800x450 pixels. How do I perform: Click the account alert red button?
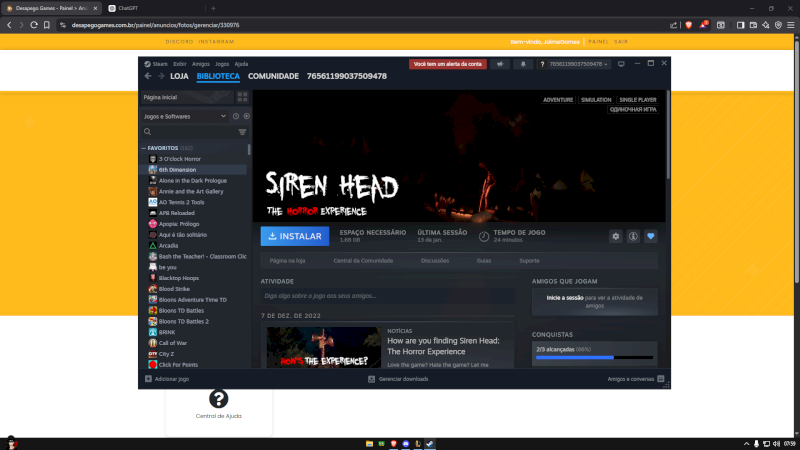click(x=447, y=64)
